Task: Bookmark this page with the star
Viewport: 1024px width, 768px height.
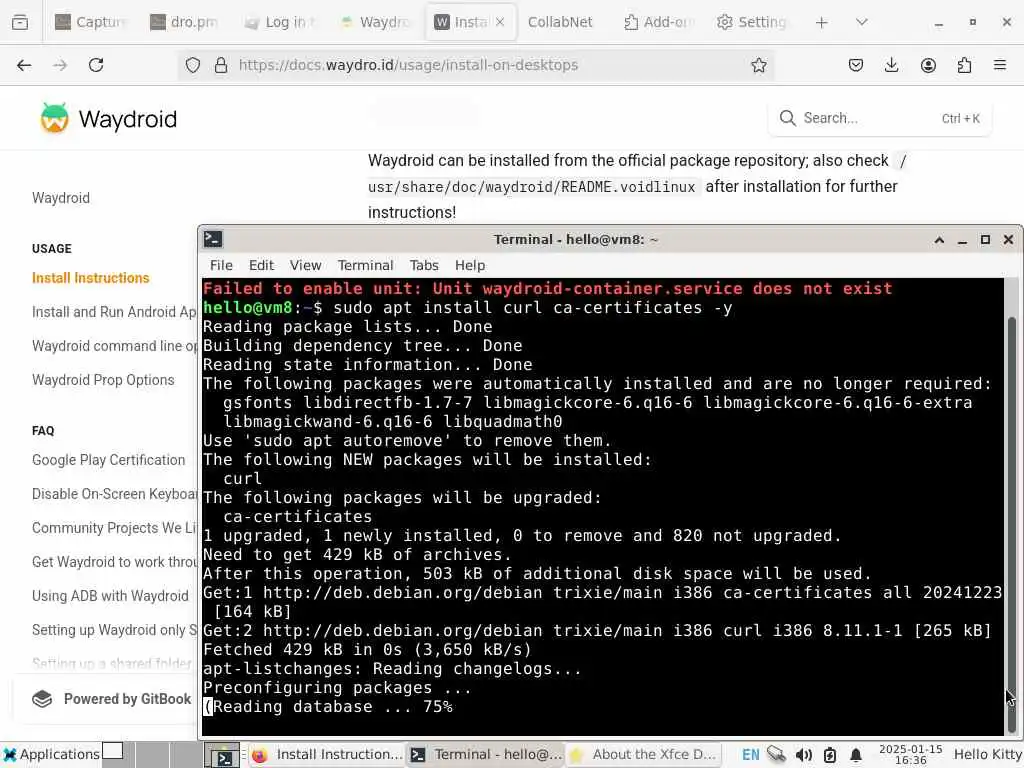Action: [x=758, y=65]
